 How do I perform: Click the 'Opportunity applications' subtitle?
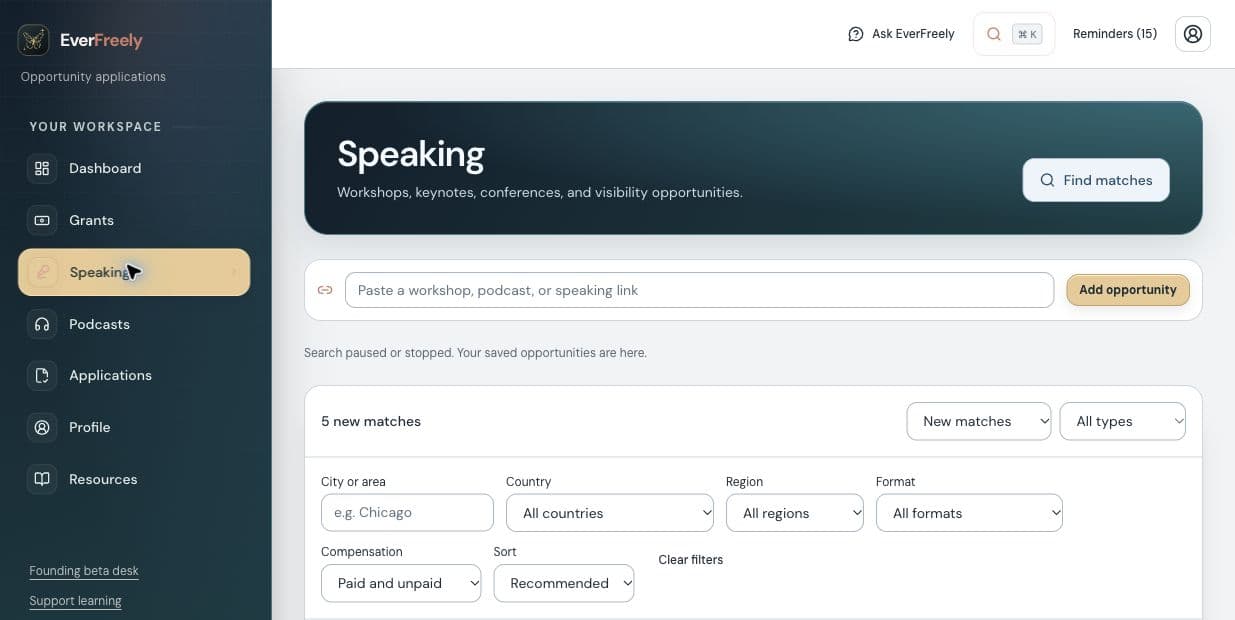pos(93,77)
